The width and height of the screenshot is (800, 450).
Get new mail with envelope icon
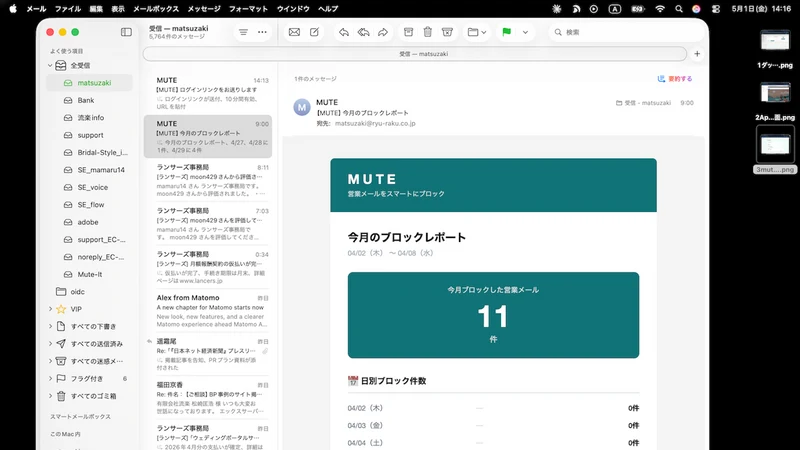click(294, 32)
